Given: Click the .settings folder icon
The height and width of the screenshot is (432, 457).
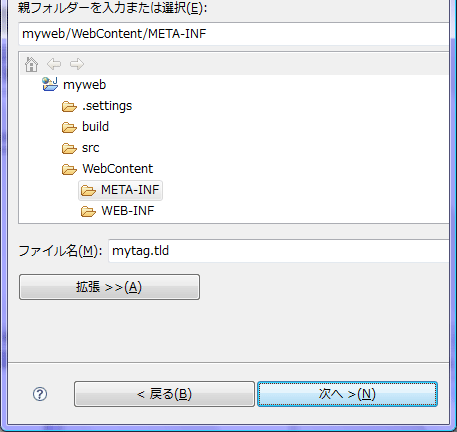Looking at the screenshot, I should (69, 107).
